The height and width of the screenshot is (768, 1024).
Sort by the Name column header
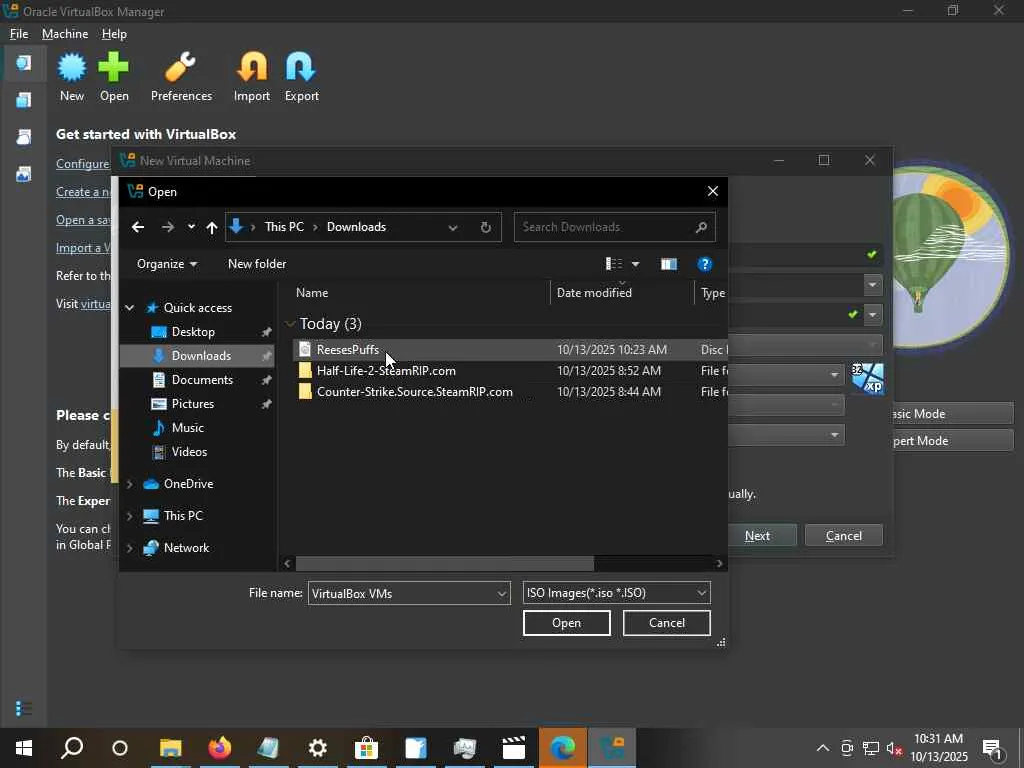click(421, 293)
